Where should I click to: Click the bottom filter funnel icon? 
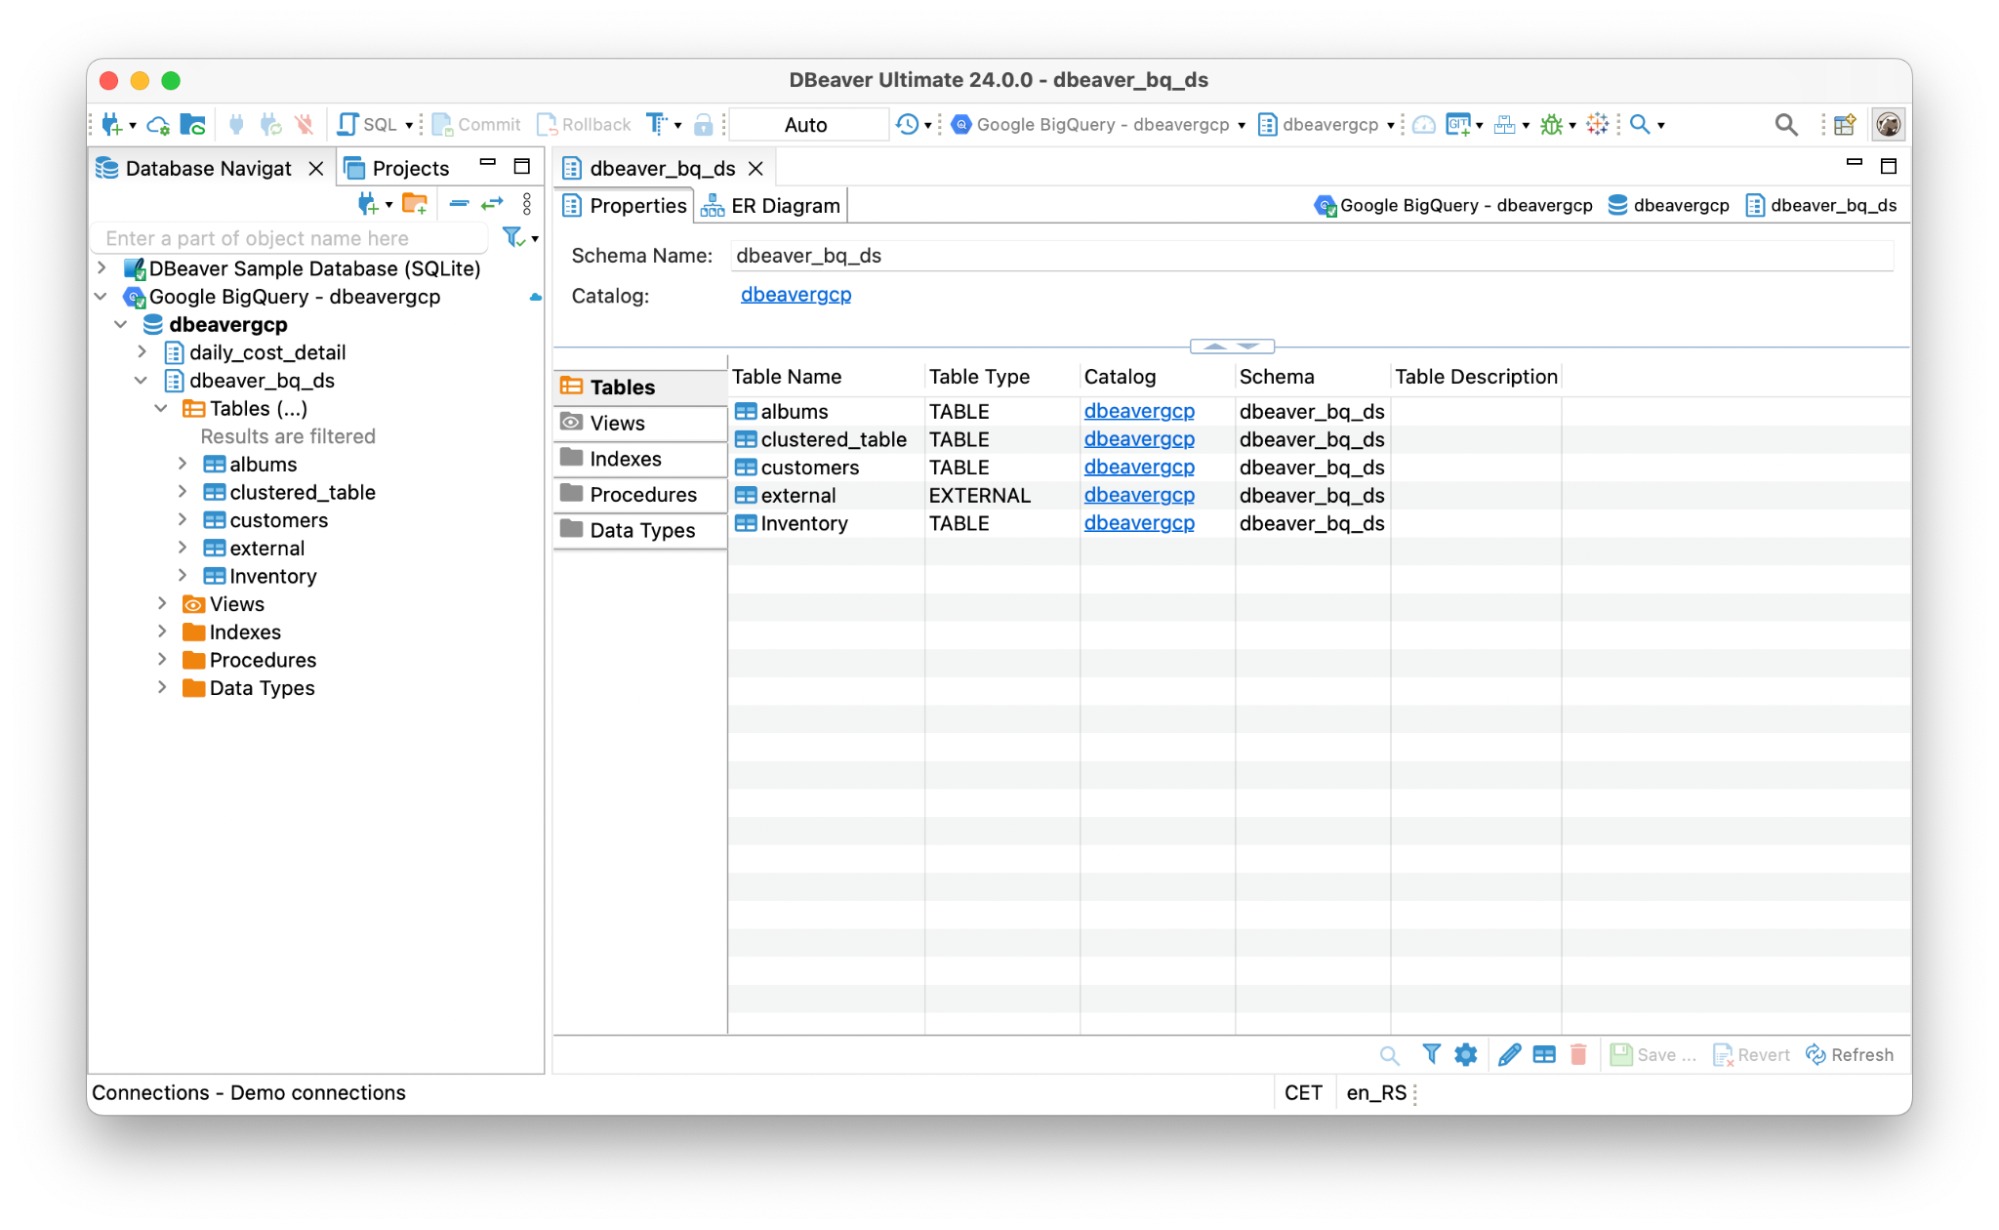point(1431,1054)
